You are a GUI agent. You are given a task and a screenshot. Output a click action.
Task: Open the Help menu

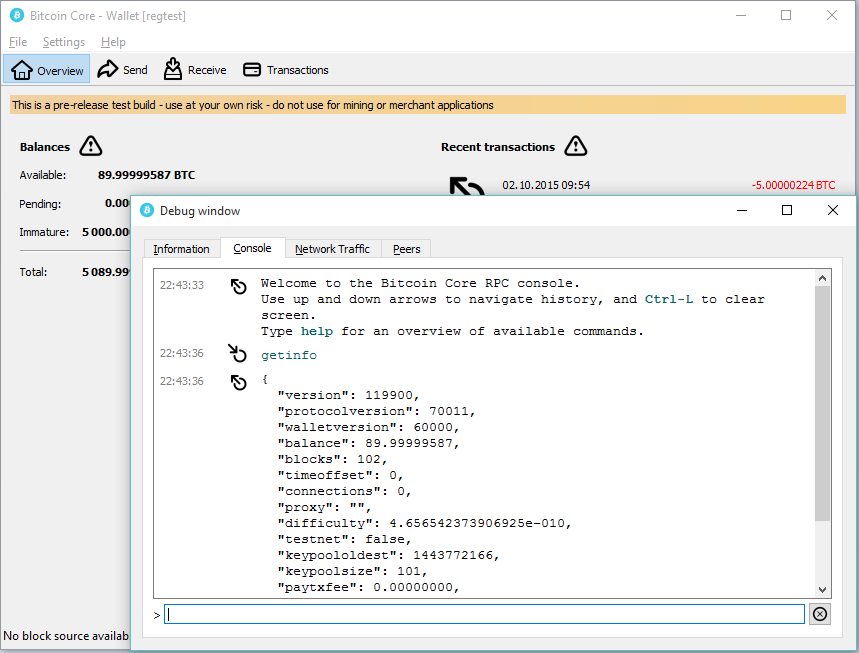click(114, 42)
